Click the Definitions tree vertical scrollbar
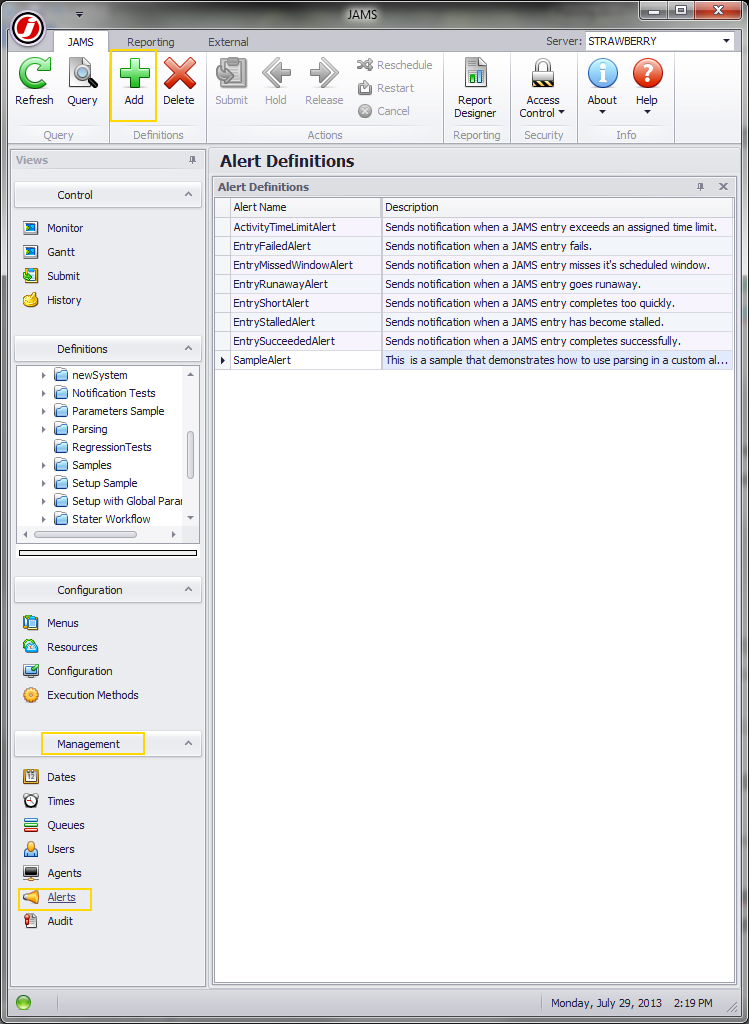The width and height of the screenshot is (749, 1024). [191, 455]
